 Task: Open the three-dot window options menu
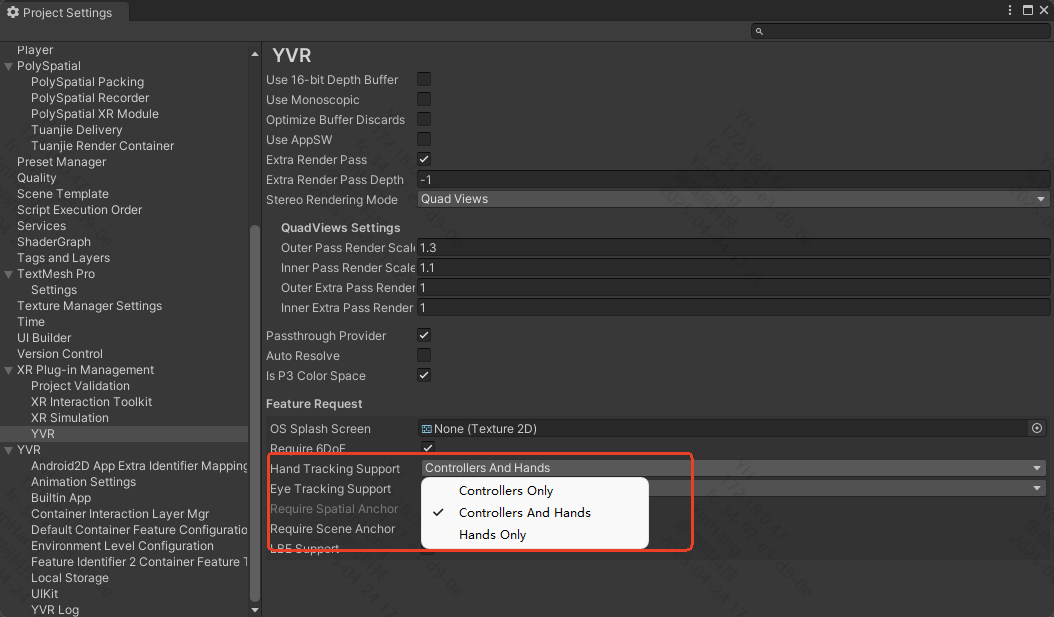[x=1009, y=10]
